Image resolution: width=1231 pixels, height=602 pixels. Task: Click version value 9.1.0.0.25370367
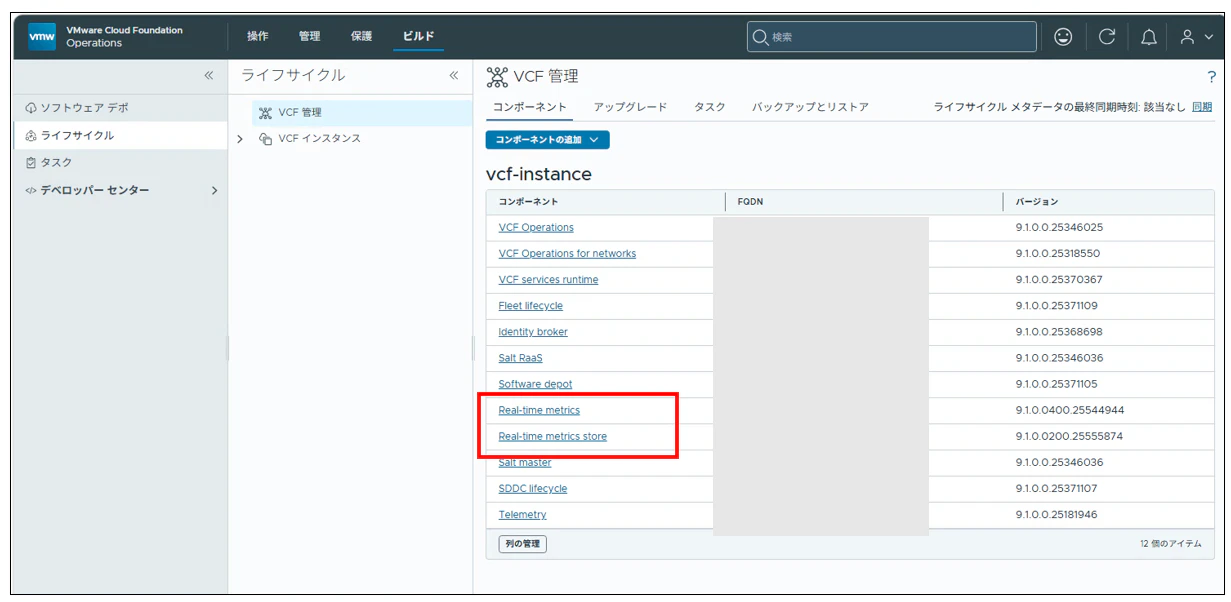tap(1059, 280)
